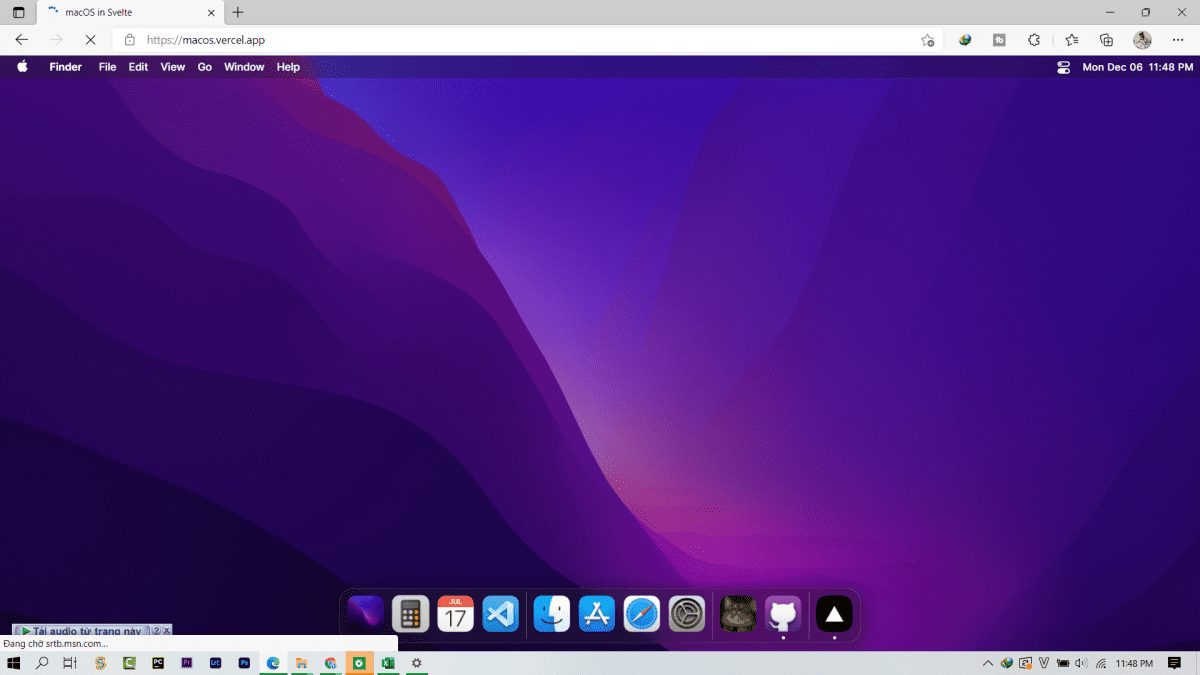This screenshot has width=1200, height=675.
Task: Open the Calculator app in the dock
Action: (410, 613)
